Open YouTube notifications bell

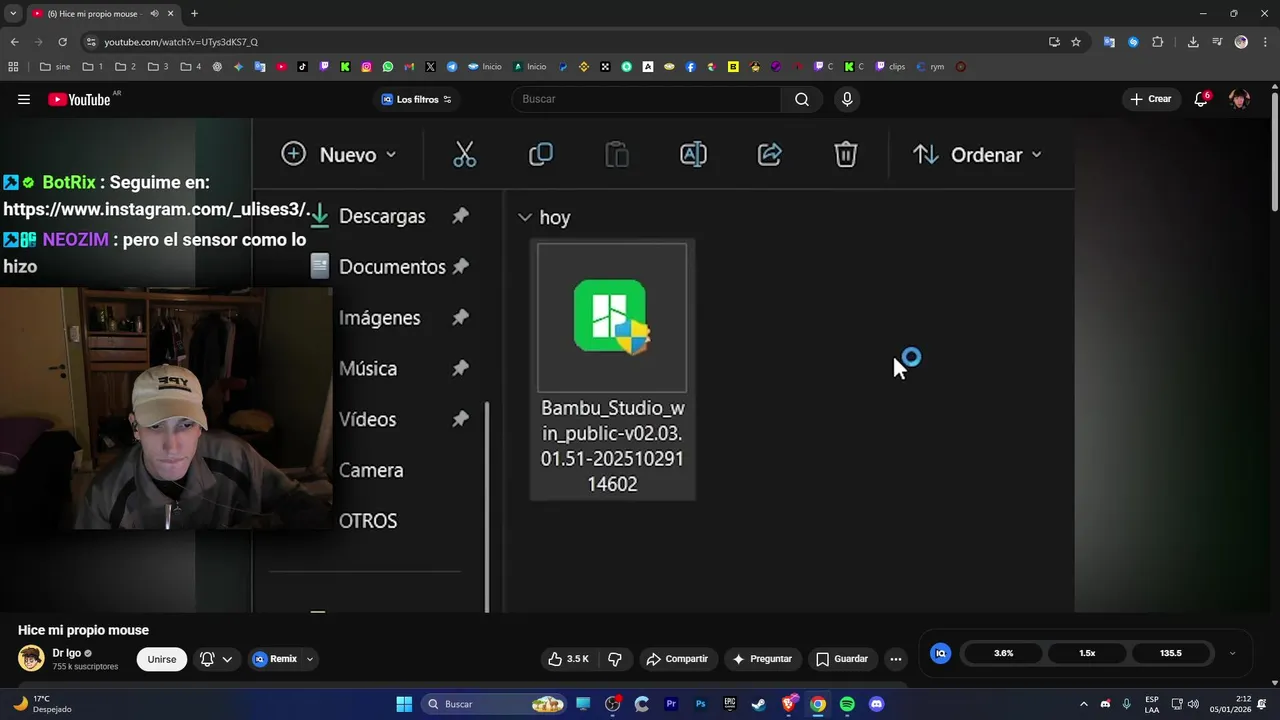(1201, 99)
